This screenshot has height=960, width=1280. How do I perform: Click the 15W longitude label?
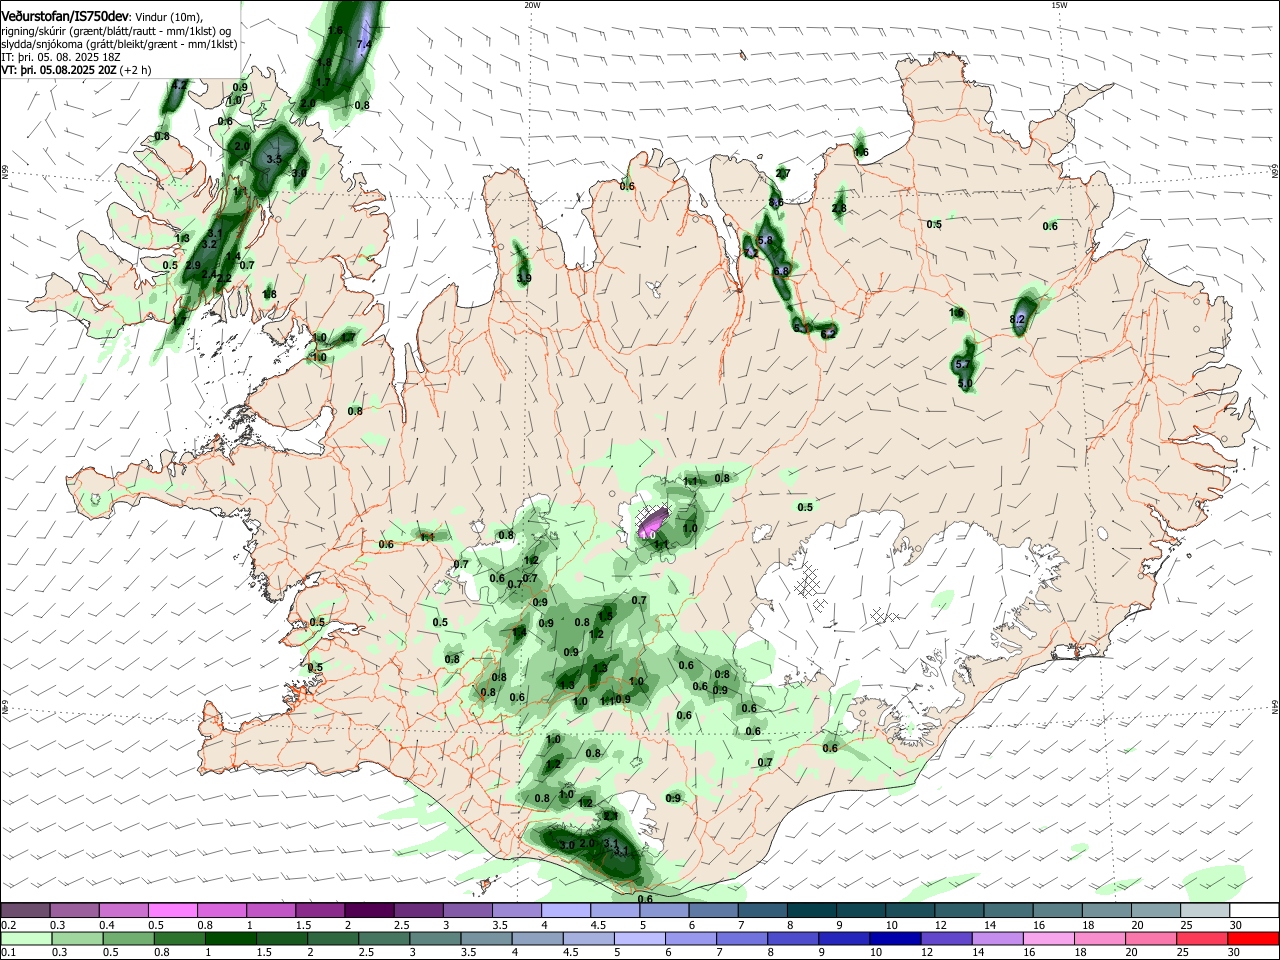click(1059, 5)
